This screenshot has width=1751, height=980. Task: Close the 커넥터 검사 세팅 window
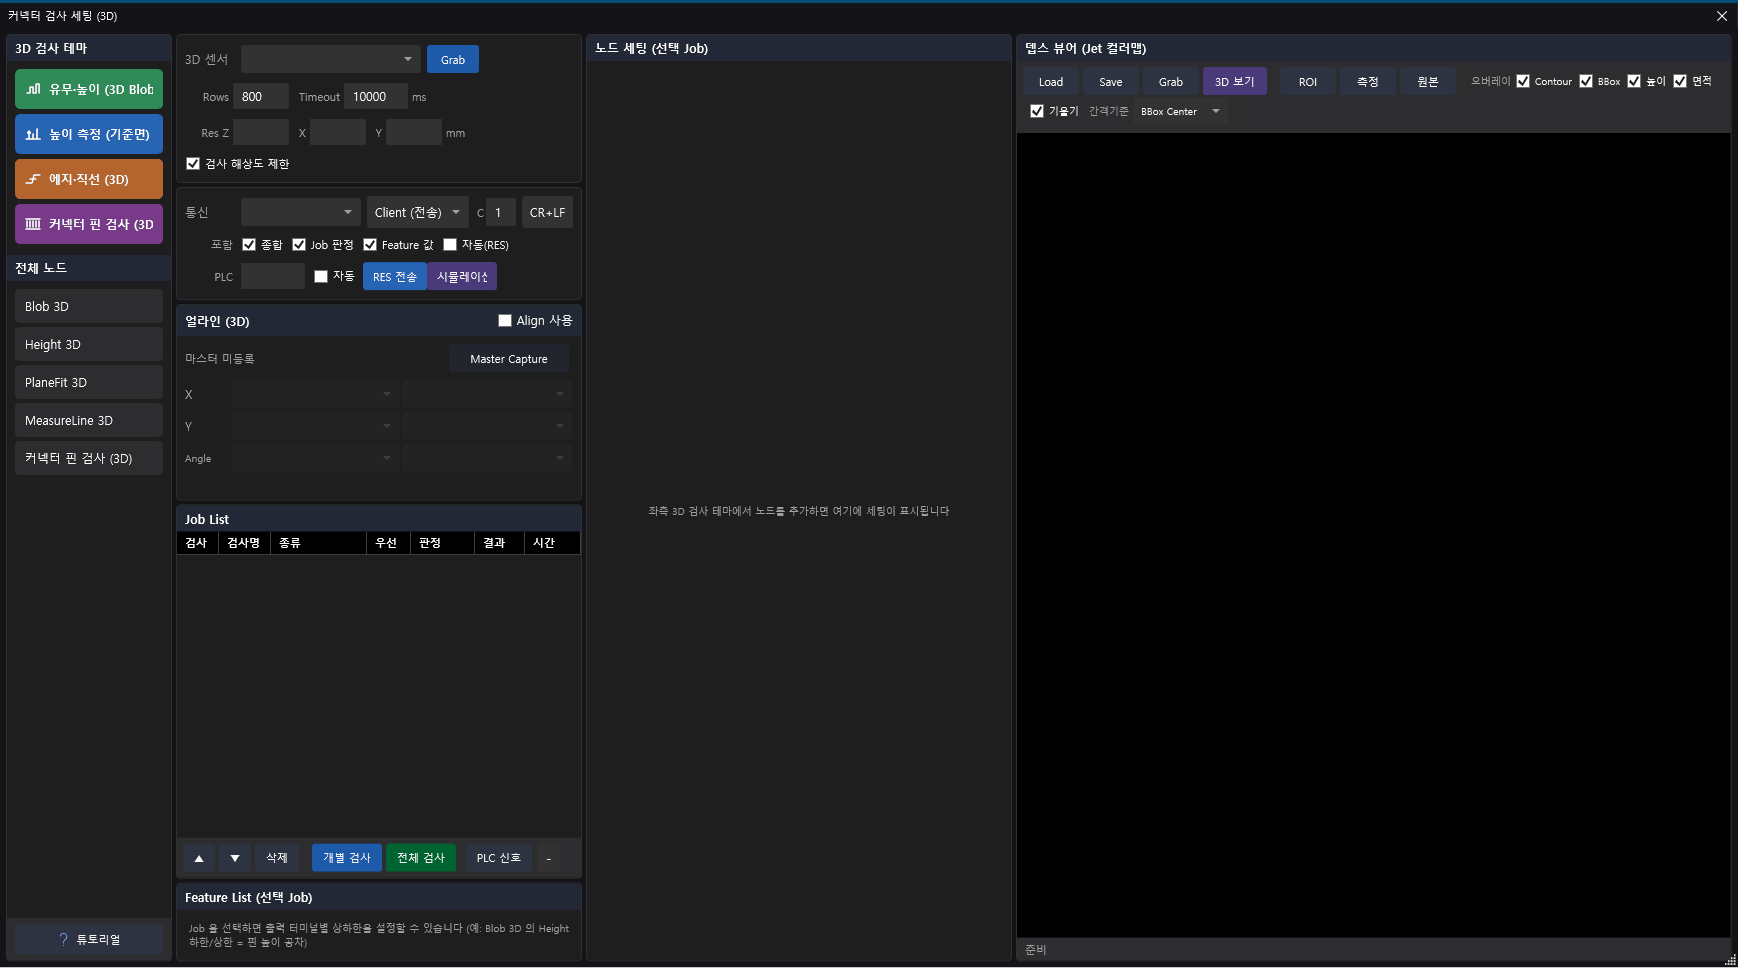(x=1722, y=16)
